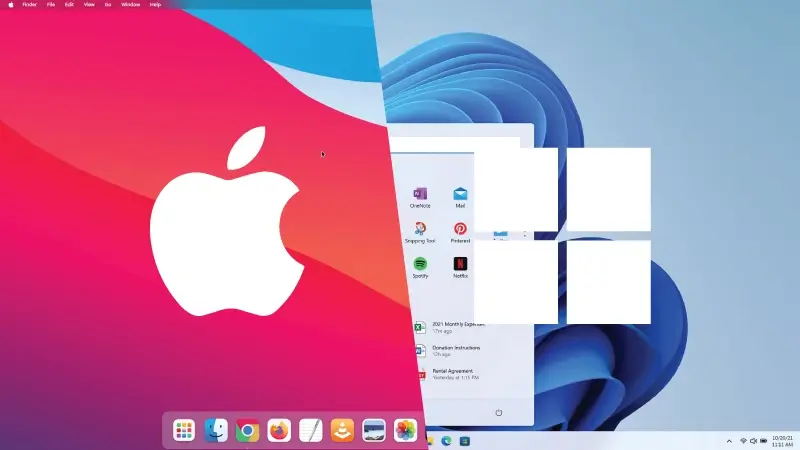The image size is (800, 450).
Task: Launch Snipping Tool from Start menu
Action: tap(420, 233)
